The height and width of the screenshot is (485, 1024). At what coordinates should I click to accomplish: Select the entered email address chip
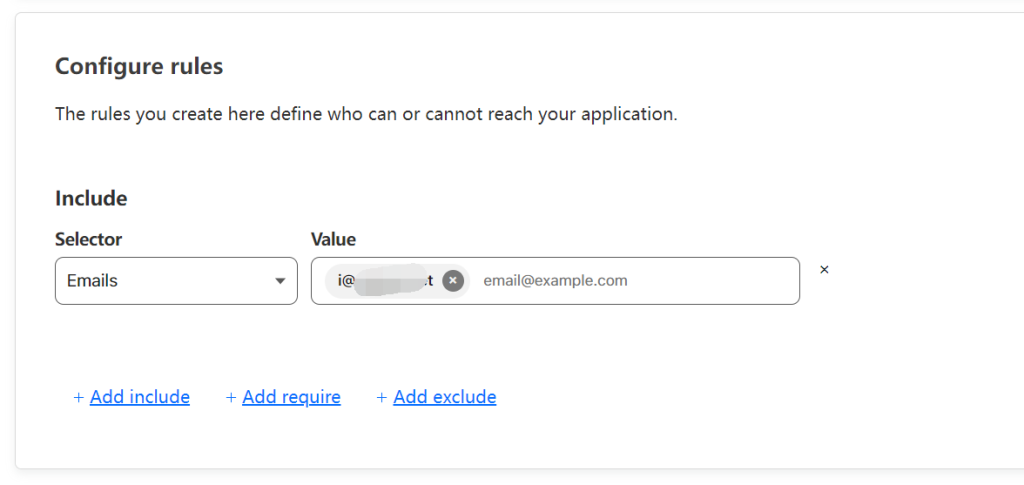(x=385, y=281)
